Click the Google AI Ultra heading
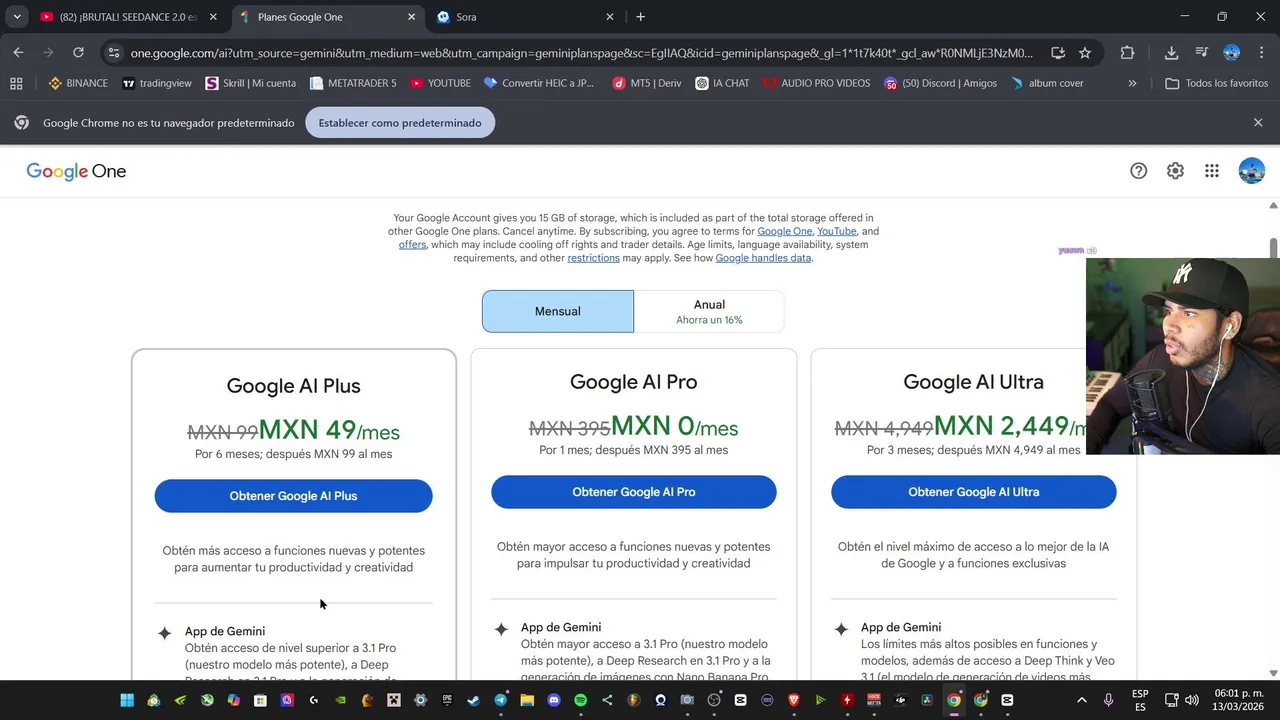1280x720 pixels. tap(973, 382)
